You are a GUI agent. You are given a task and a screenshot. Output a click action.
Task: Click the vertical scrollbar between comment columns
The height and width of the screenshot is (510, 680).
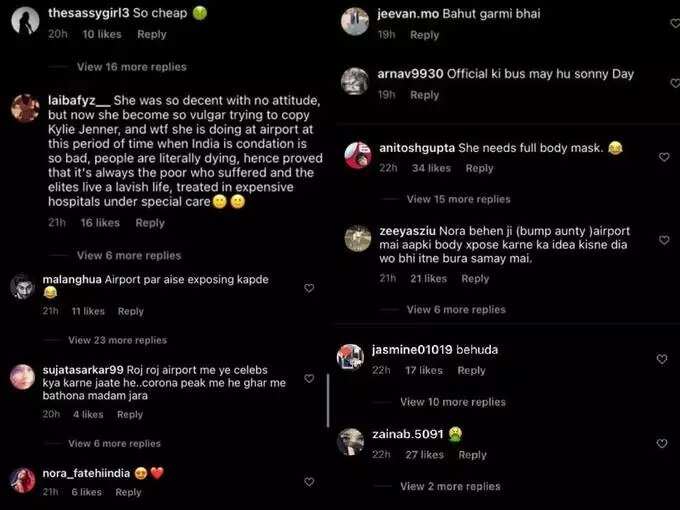click(x=328, y=401)
